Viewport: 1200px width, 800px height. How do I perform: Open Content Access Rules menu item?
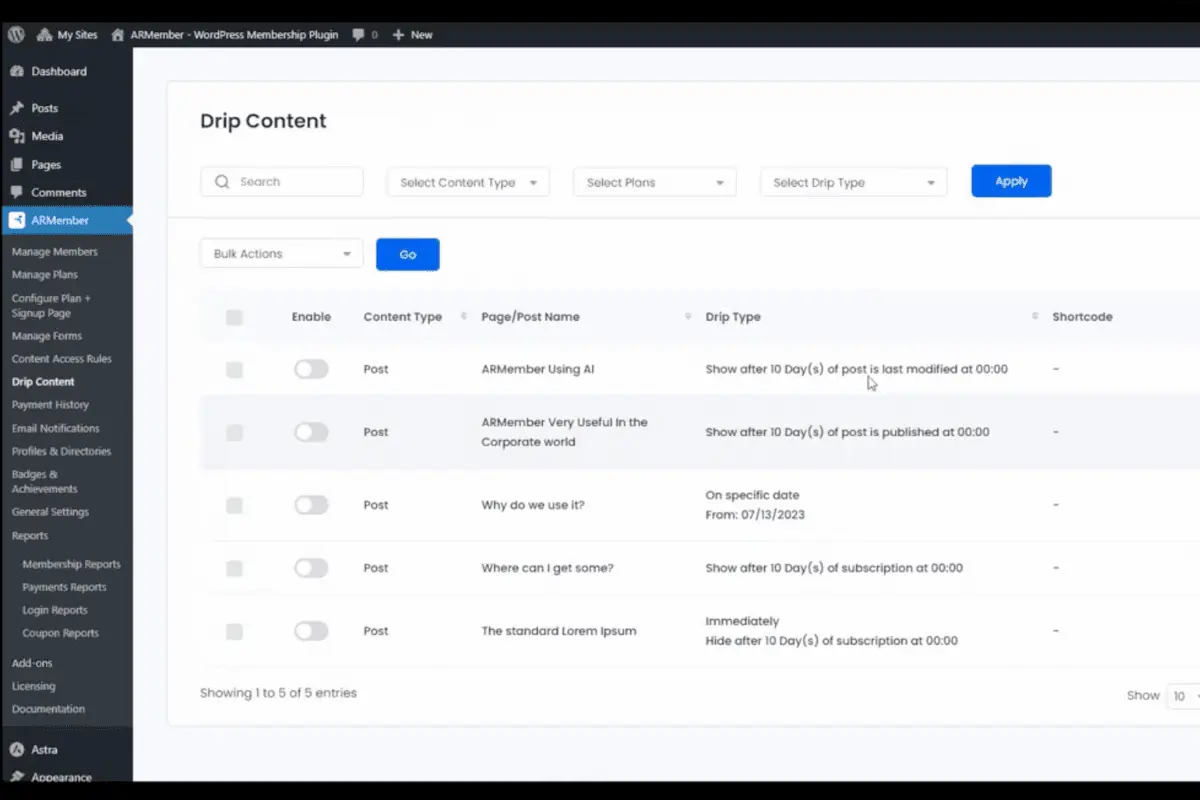click(62, 359)
